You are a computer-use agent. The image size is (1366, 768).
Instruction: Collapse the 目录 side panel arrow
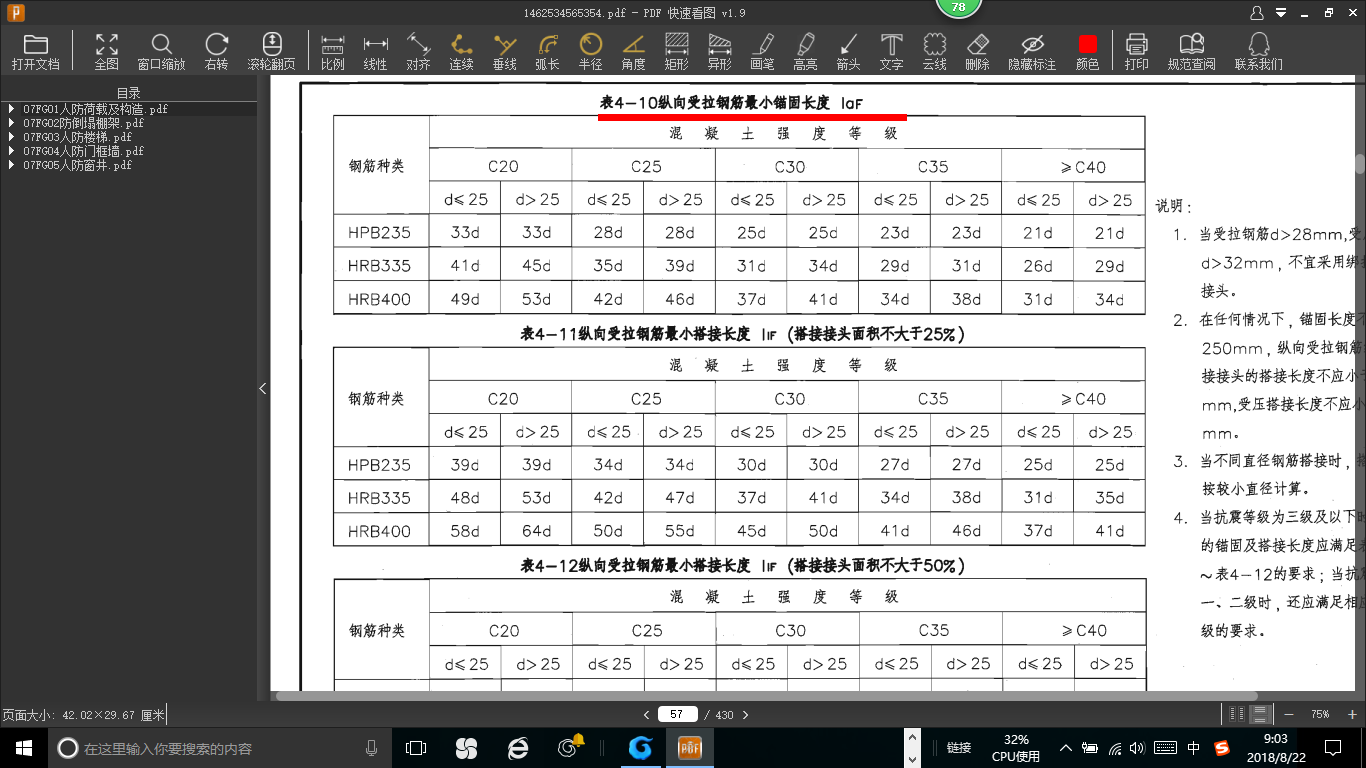[263, 388]
